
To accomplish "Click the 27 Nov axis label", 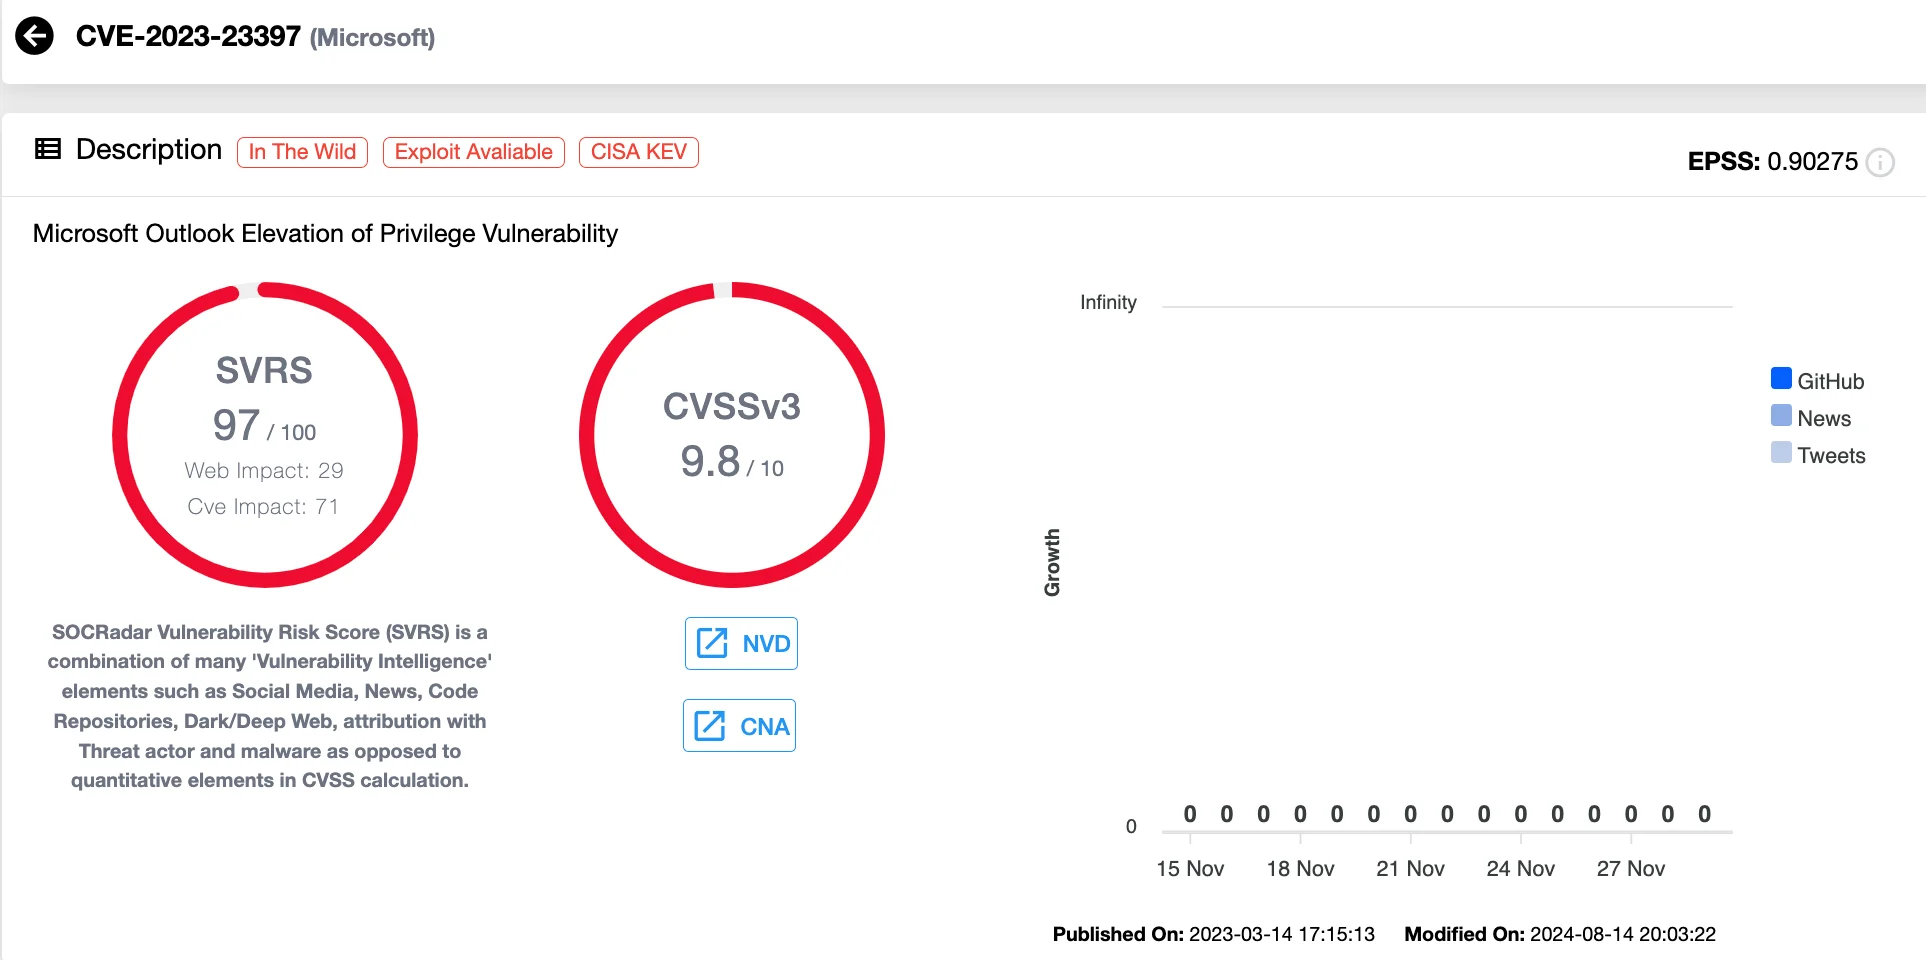I will pos(1630,869).
